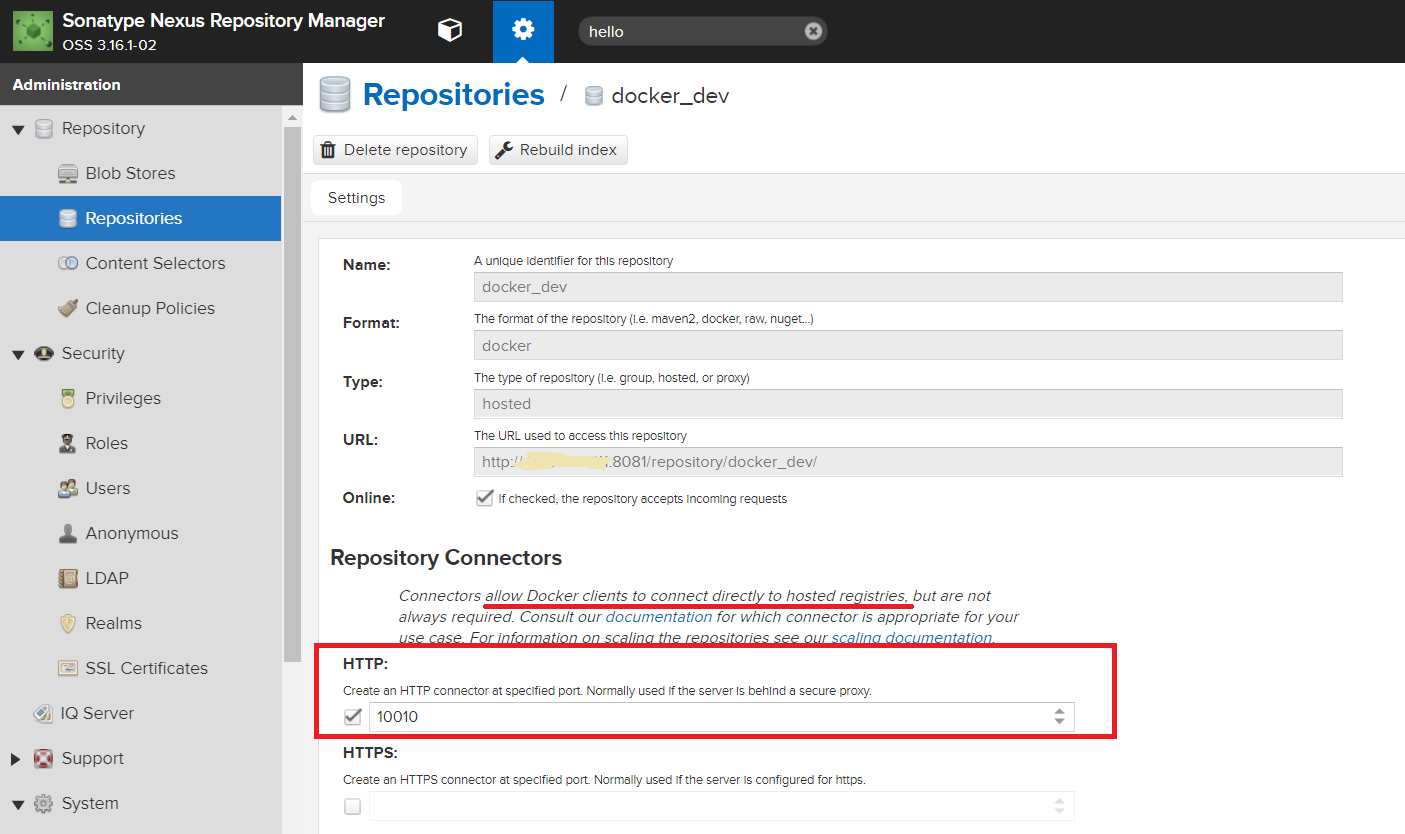Click the docker_dev breadcrumb icon

coord(594,96)
